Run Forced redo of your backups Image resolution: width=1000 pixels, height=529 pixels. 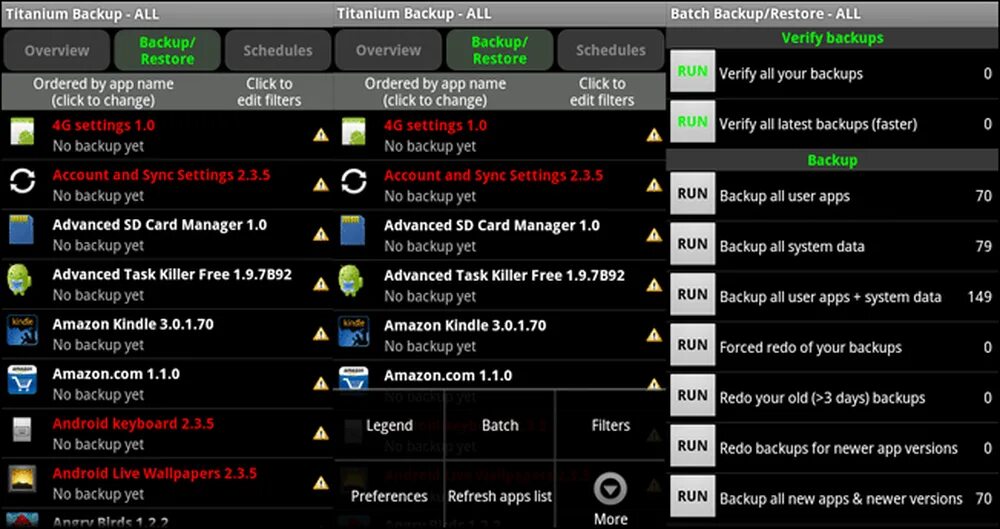click(692, 345)
